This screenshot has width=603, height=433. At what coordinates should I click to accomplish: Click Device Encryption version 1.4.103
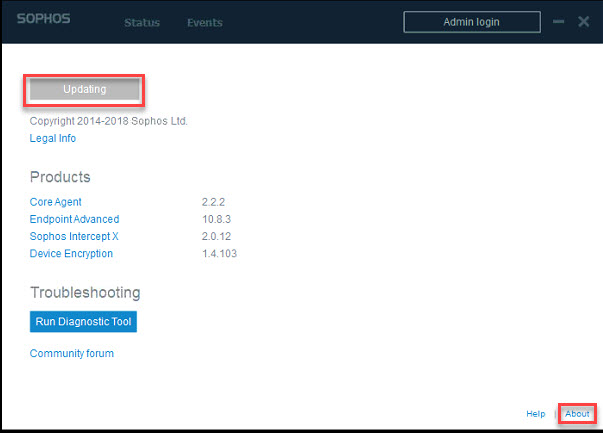coord(219,253)
